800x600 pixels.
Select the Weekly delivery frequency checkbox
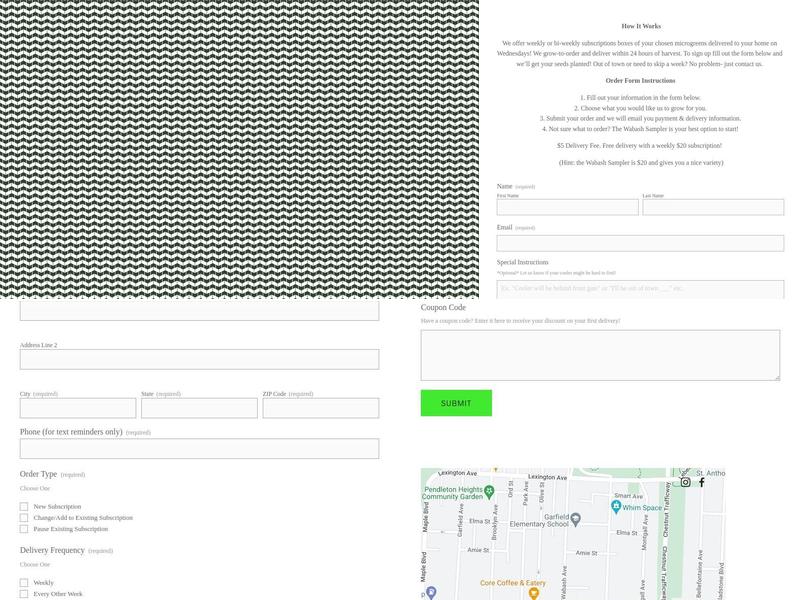tap(24, 583)
